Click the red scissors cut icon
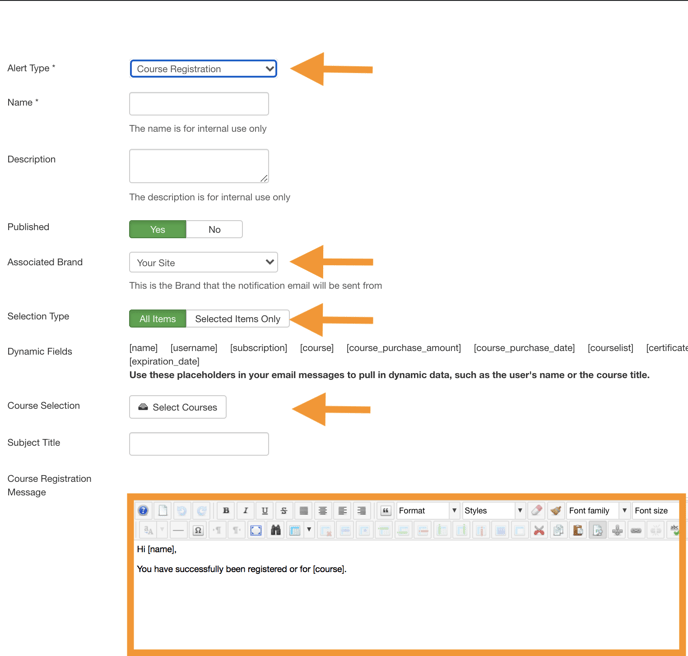 pos(539,531)
